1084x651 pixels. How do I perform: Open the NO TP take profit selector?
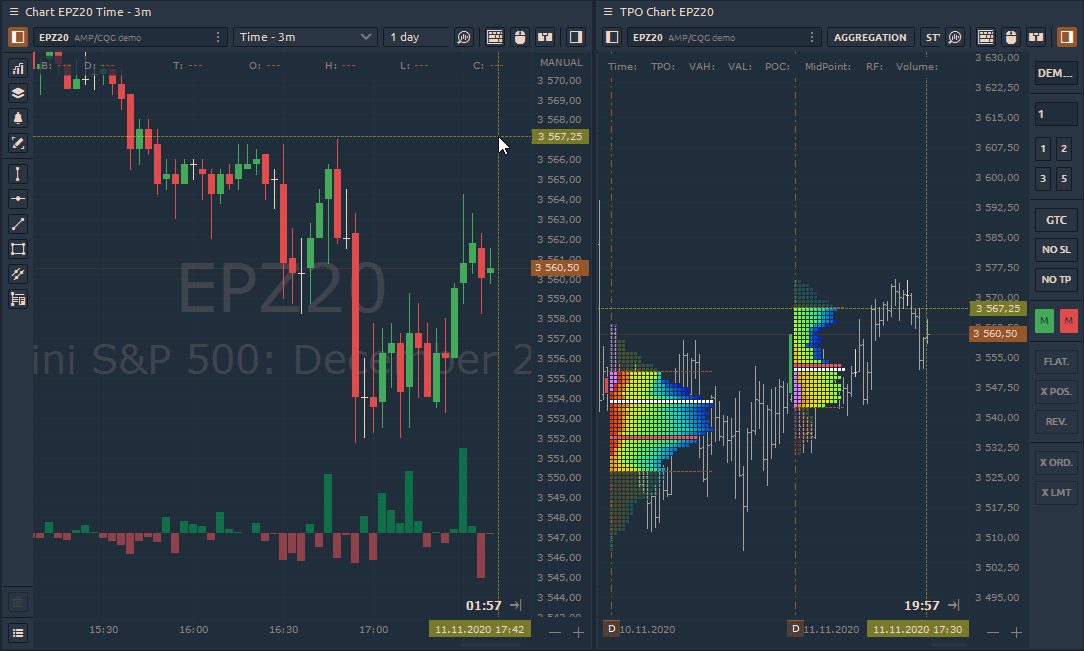click(1056, 279)
